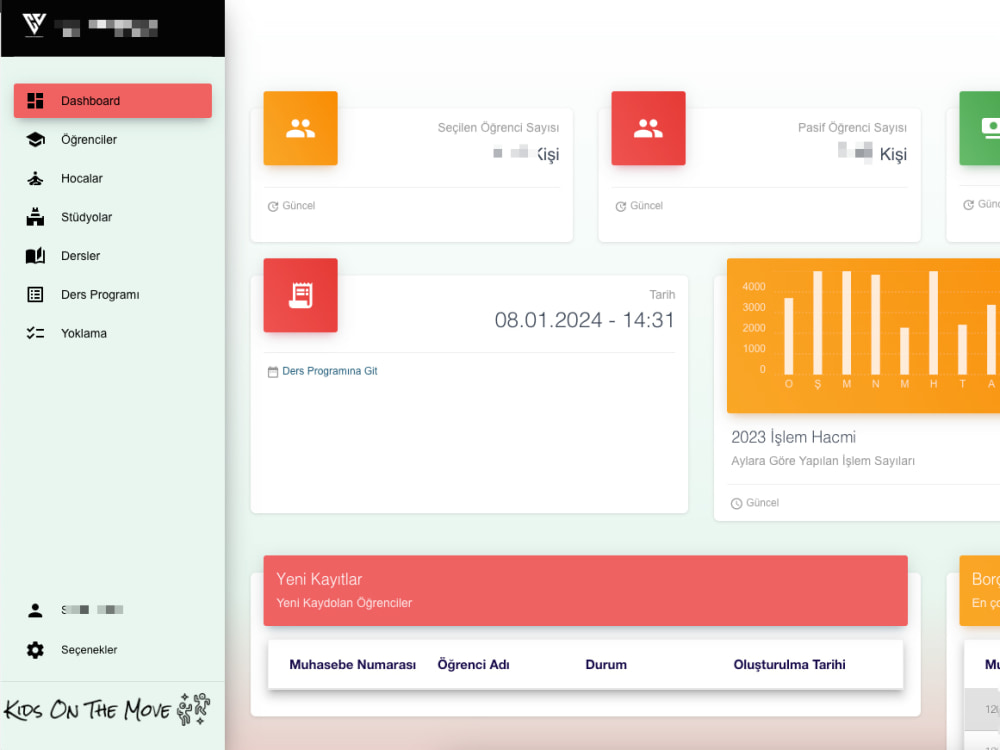This screenshot has width=1000, height=750.
Task: Open the Dashboard menu item
Action: [x=113, y=101]
